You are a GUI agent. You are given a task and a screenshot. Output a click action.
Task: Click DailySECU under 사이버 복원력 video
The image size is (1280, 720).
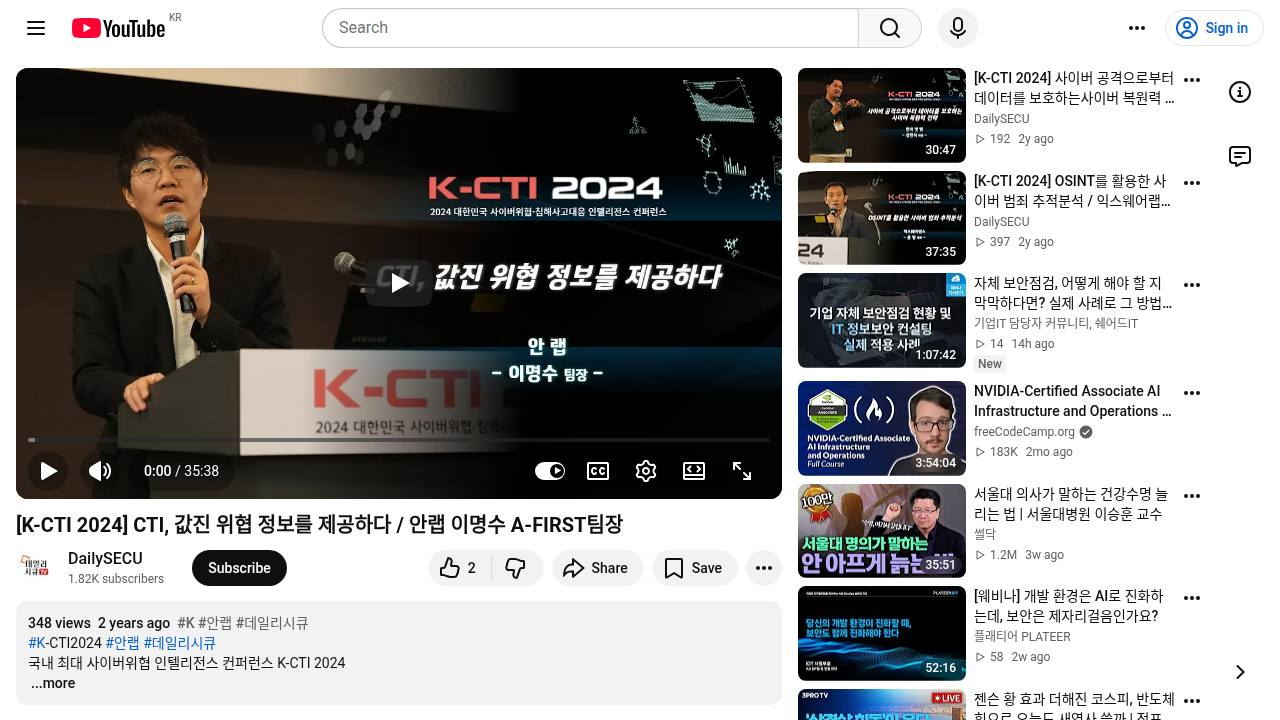pos(1001,119)
